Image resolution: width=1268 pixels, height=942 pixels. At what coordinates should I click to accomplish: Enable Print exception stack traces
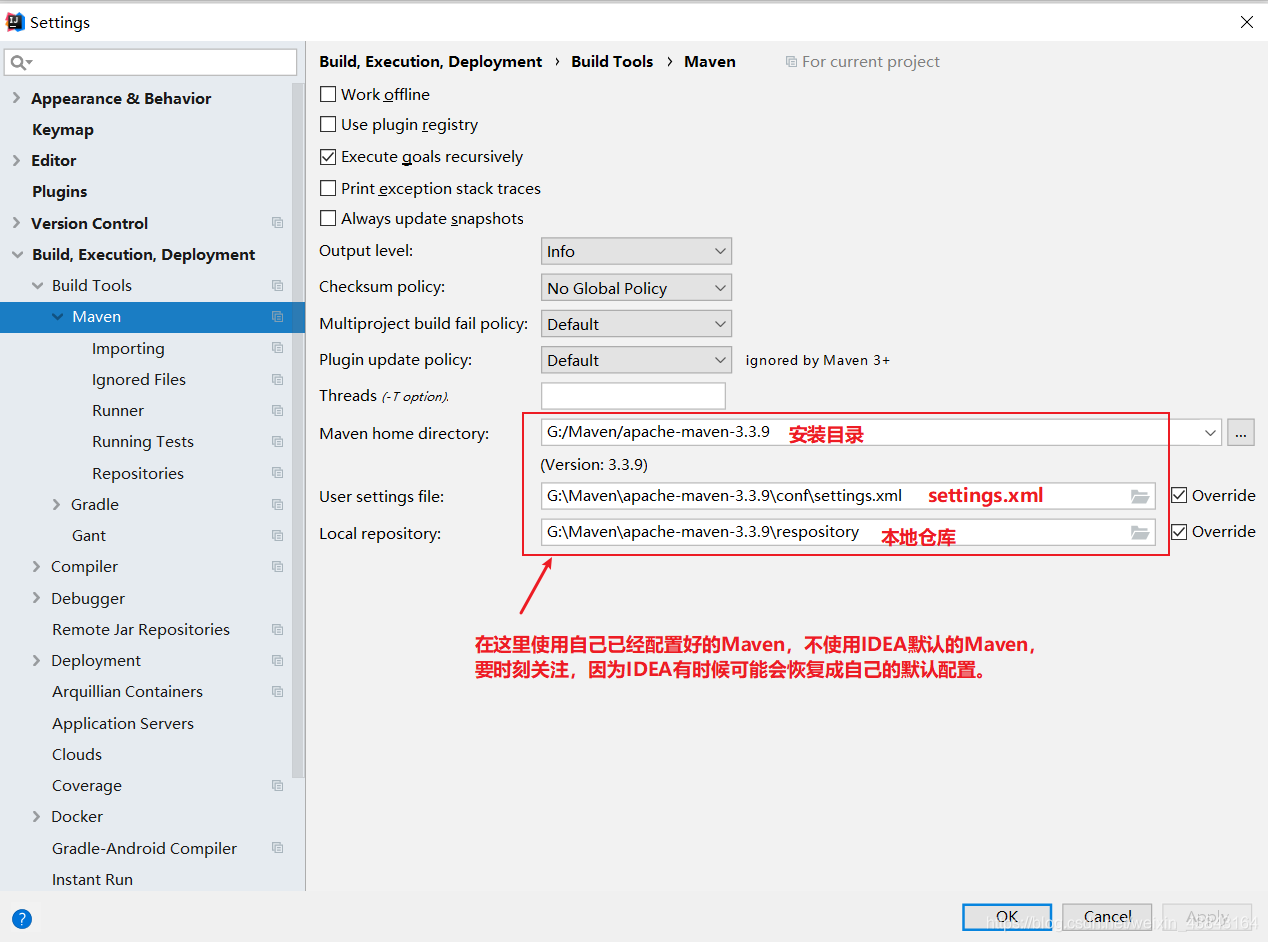coord(327,188)
